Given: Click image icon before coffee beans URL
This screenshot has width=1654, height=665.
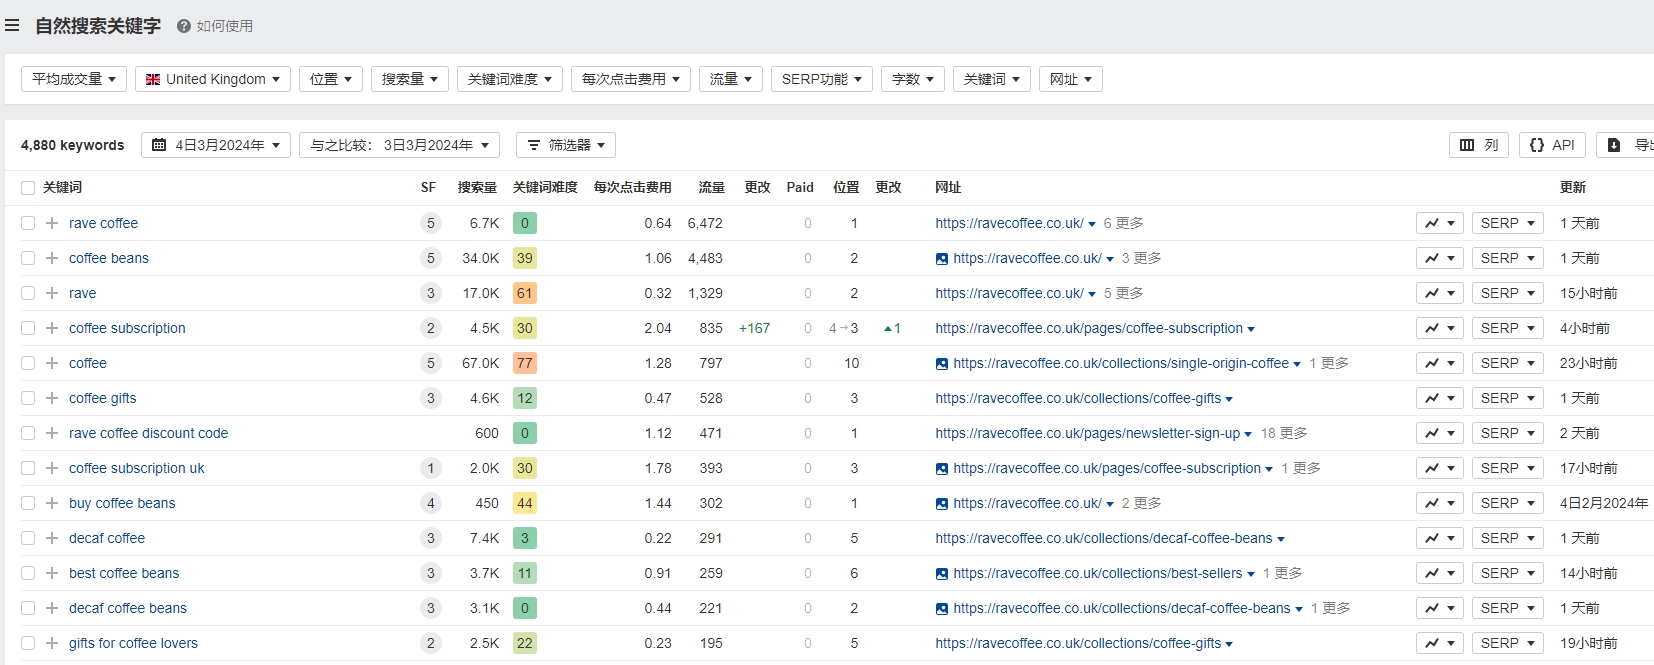Looking at the screenshot, I should pos(942,259).
